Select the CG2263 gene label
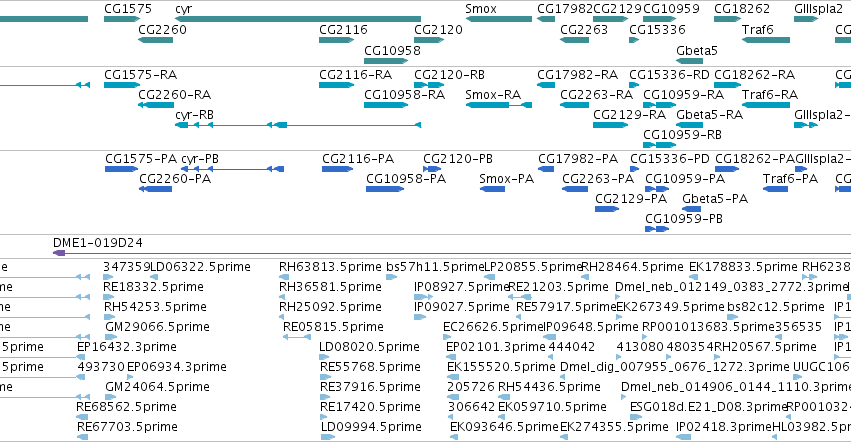The image size is (851, 442). click(583, 29)
